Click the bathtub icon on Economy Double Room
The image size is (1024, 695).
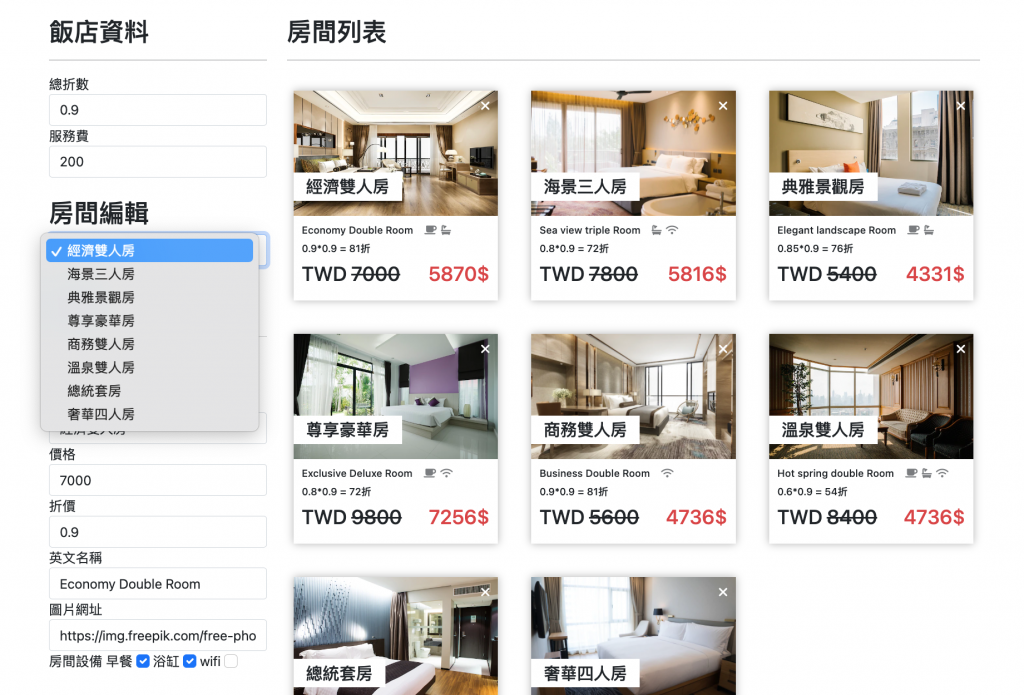tap(446, 230)
